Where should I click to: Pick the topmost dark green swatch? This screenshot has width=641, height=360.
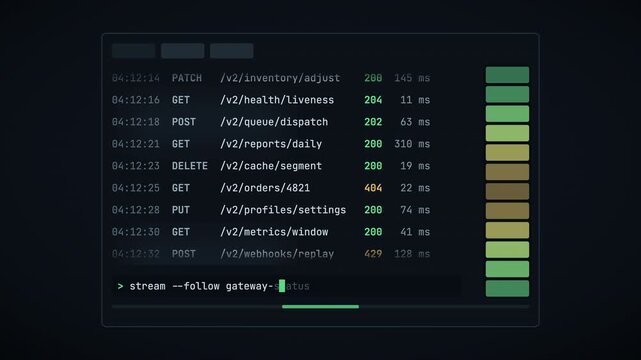click(x=507, y=75)
